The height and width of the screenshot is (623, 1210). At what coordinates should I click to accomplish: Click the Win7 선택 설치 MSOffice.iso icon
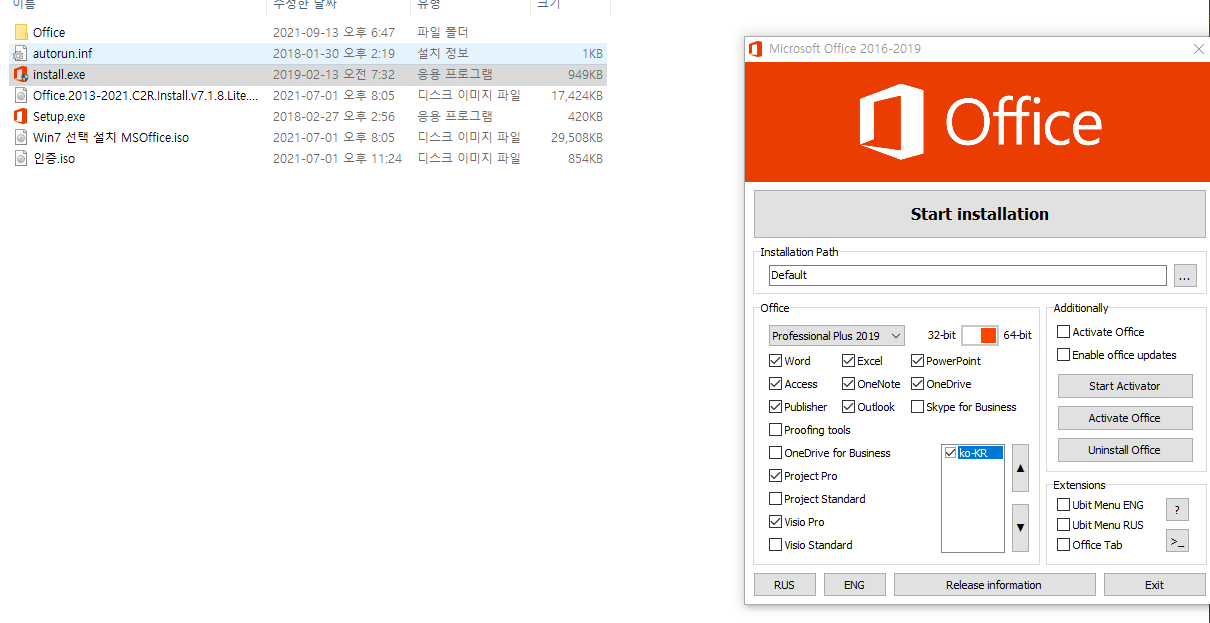(21, 137)
